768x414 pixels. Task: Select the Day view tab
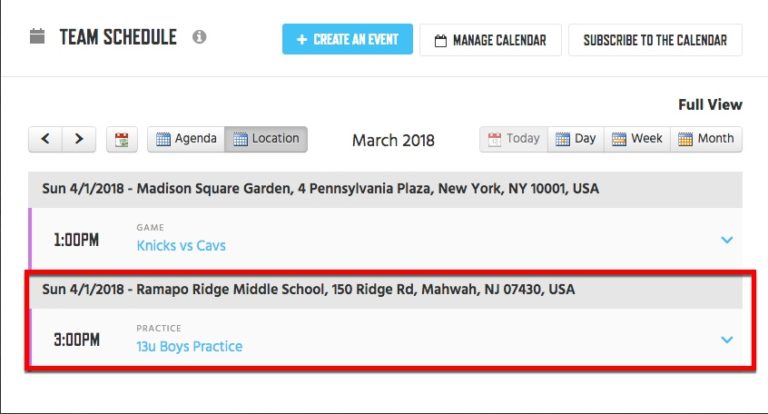(576, 139)
